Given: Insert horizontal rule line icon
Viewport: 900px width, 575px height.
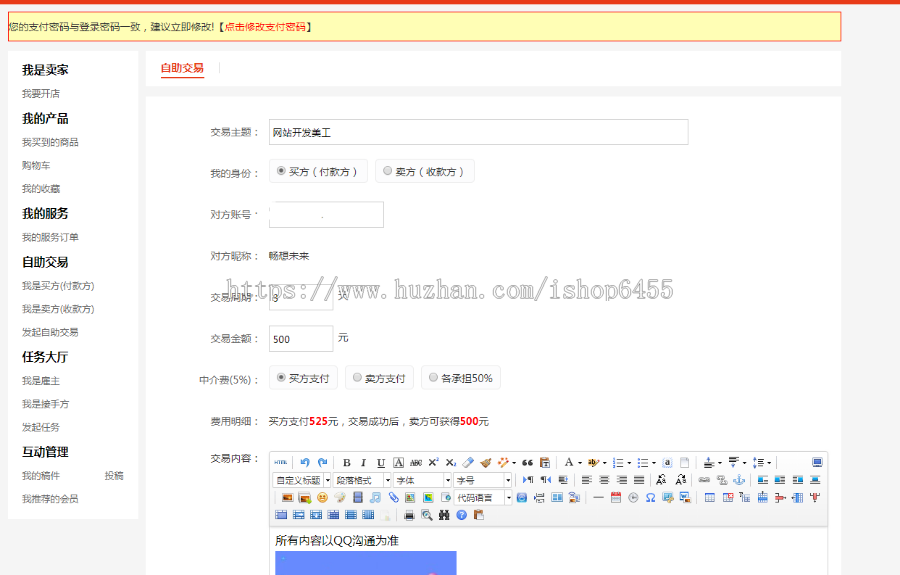Looking at the screenshot, I should [x=598, y=498].
